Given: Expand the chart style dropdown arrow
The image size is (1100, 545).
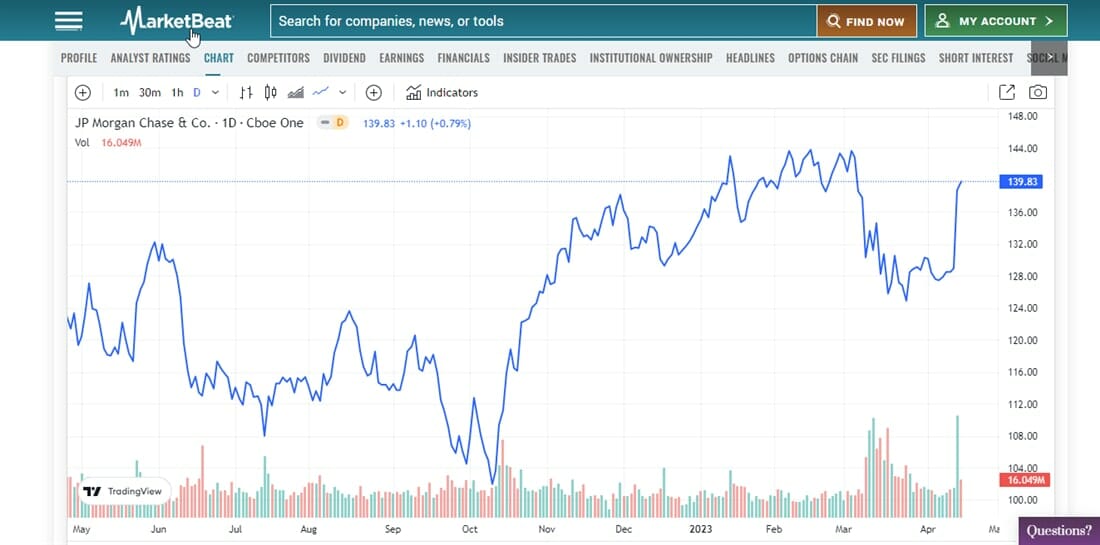Looking at the screenshot, I should (x=343, y=93).
